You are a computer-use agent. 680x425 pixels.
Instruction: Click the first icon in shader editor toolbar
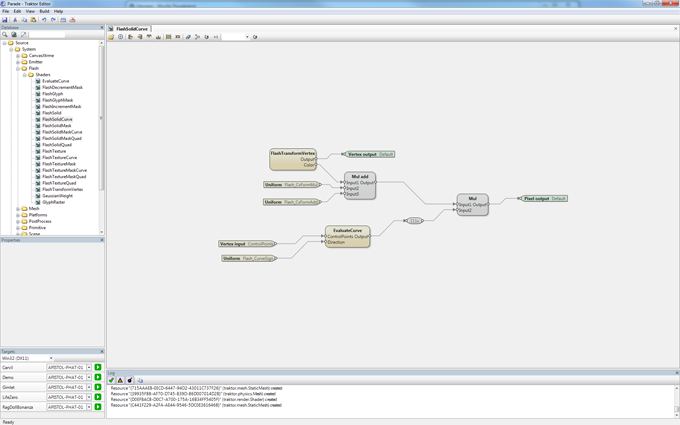pyautogui.click(x=112, y=37)
